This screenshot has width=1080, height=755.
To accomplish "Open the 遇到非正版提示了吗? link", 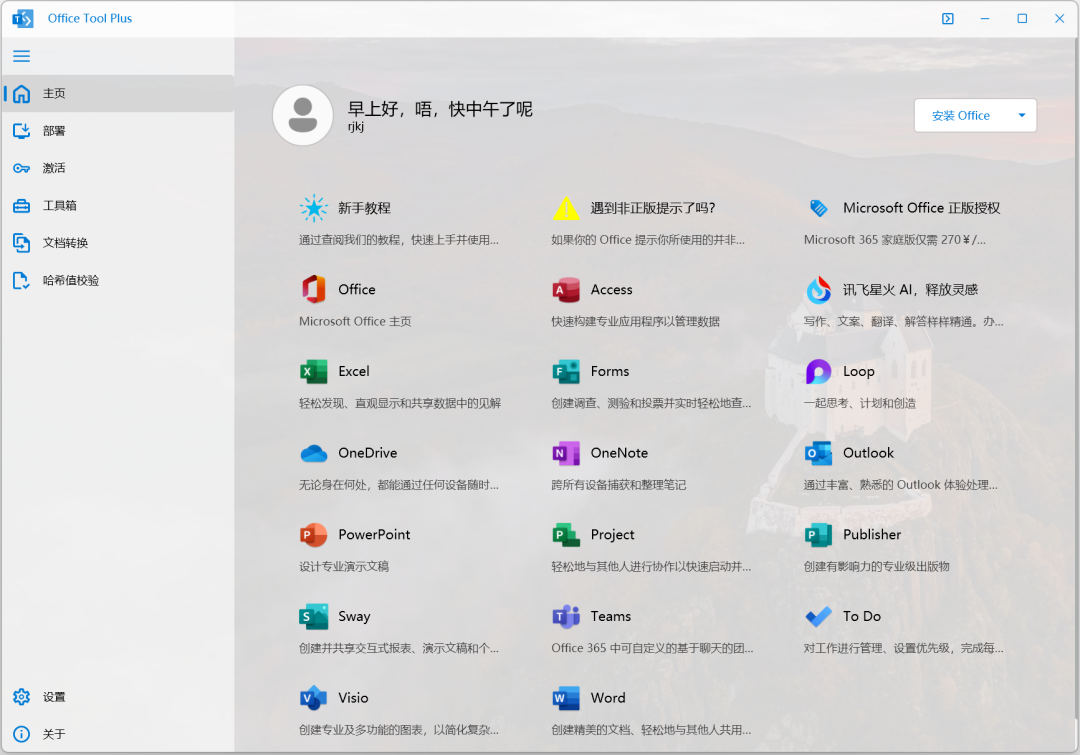I will (x=653, y=208).
